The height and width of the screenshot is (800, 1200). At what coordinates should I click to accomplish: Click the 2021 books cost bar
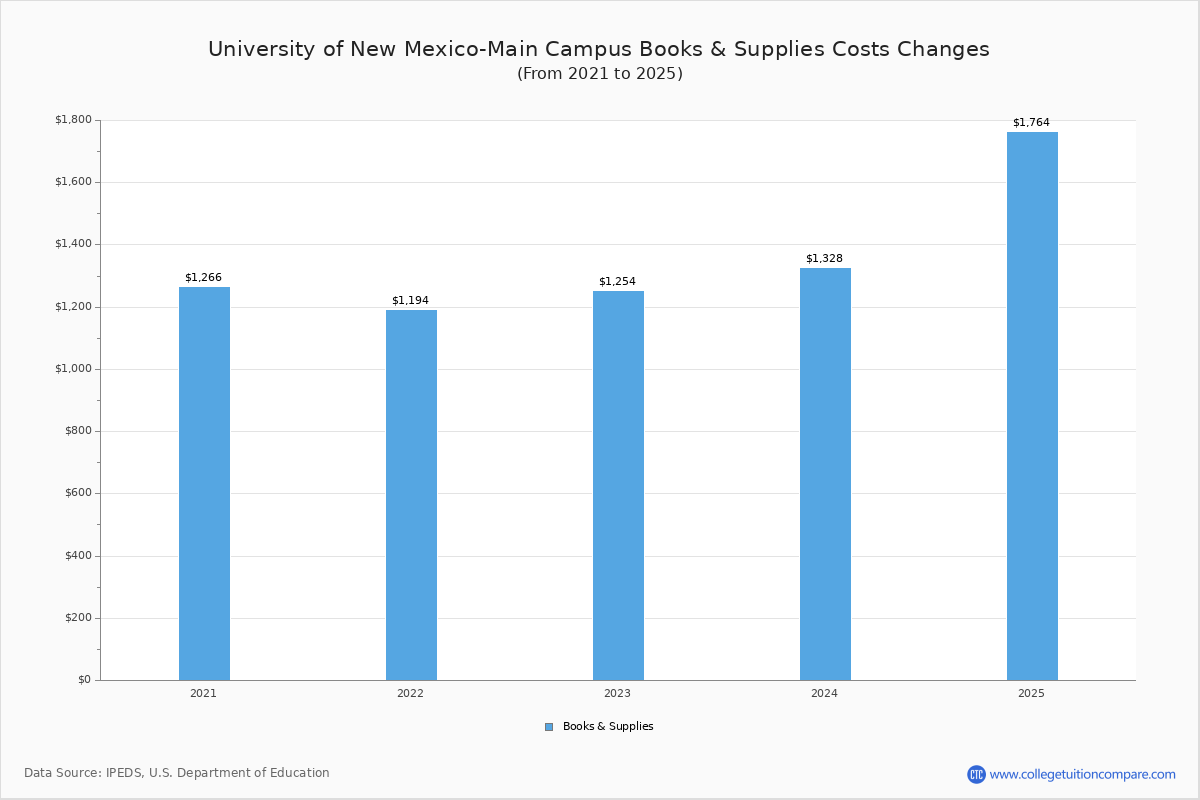[204, 483]
